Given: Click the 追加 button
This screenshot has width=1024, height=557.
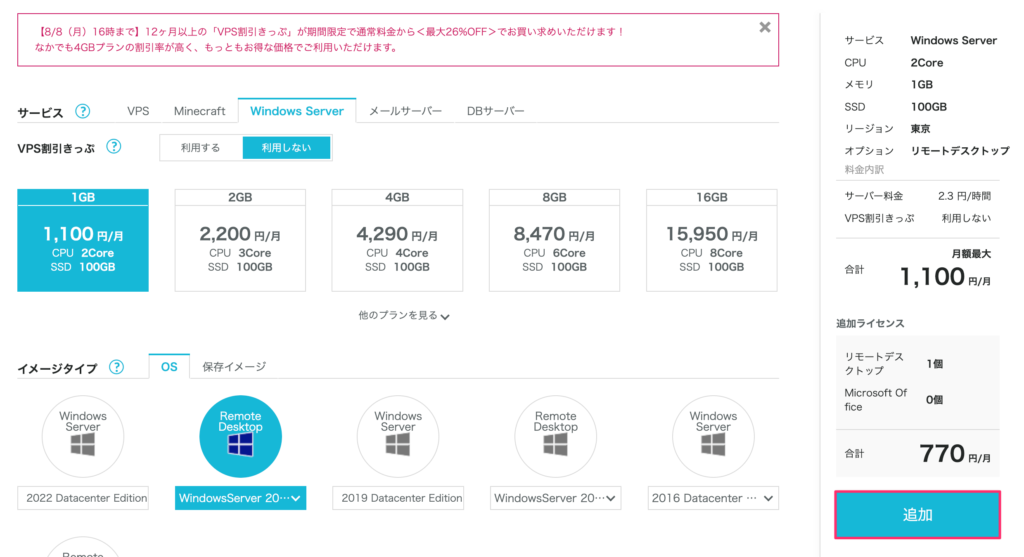Looking at the screenshot, I should click(918, 515).
